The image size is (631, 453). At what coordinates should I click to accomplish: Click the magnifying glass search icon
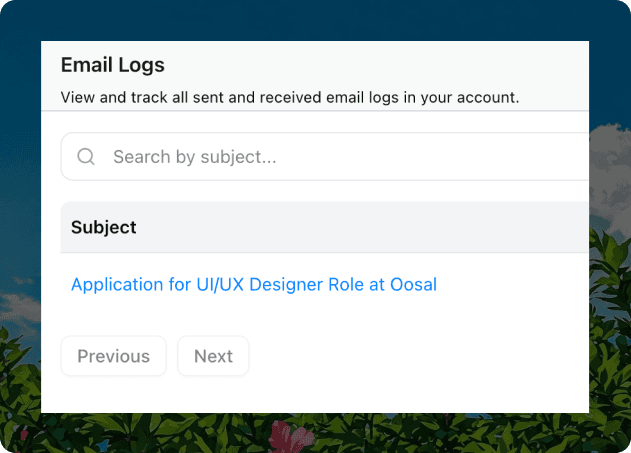tap(86, 157)
